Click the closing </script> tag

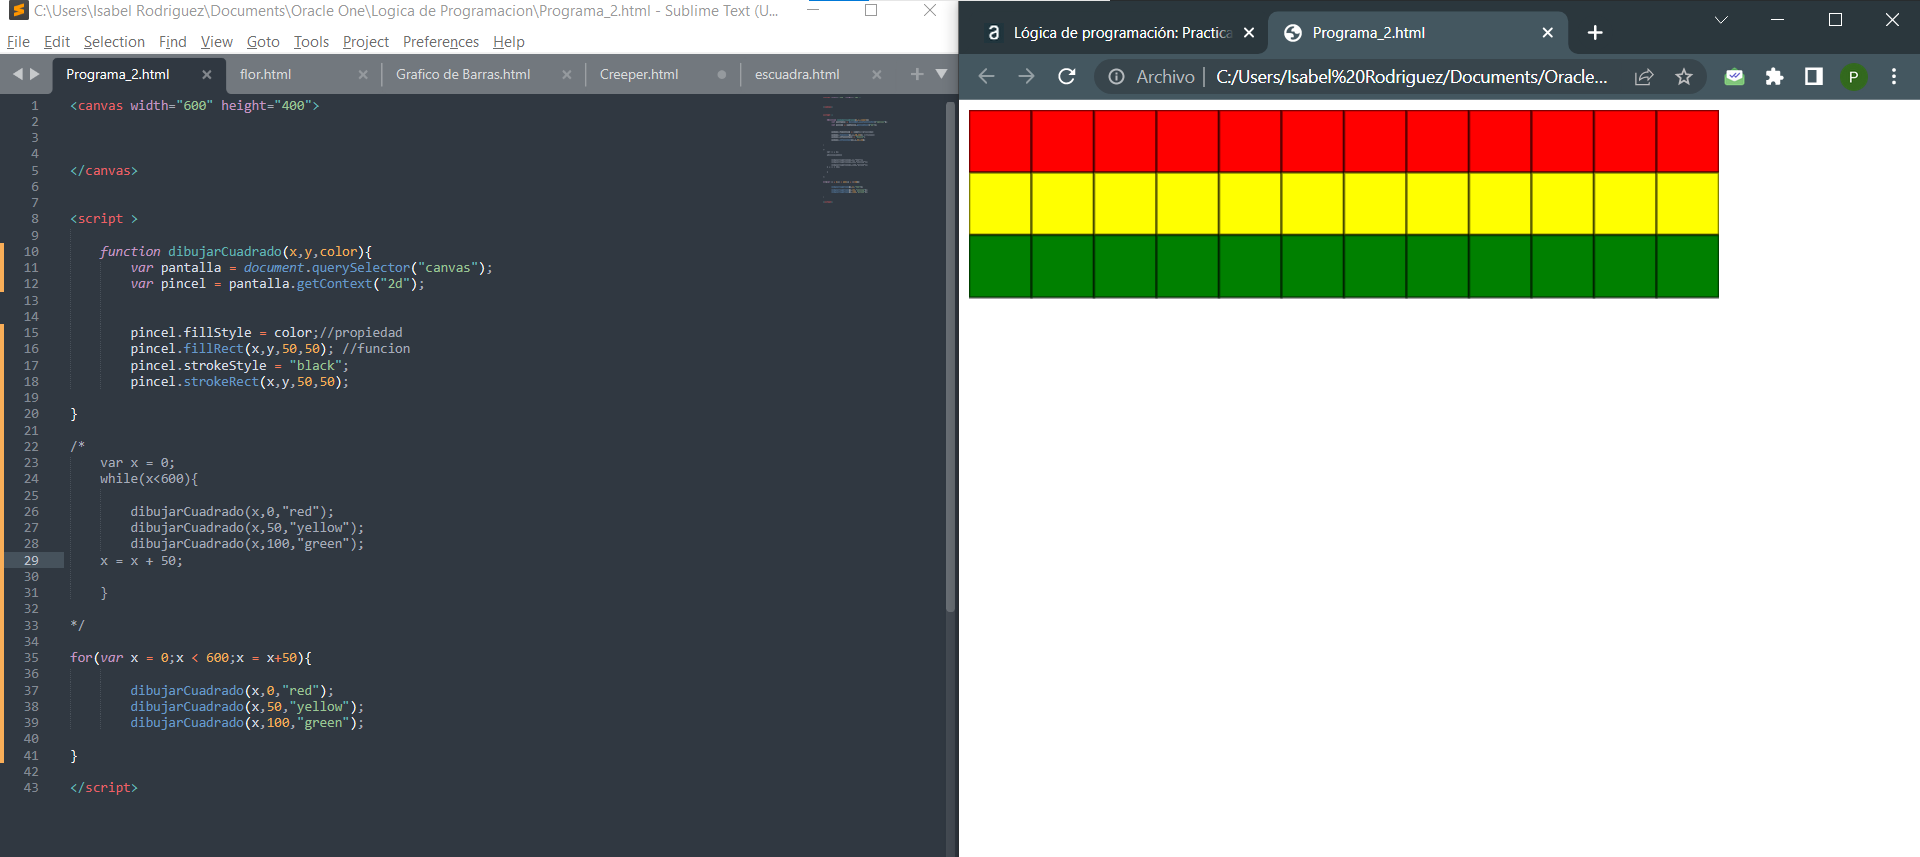click(104, 788)
